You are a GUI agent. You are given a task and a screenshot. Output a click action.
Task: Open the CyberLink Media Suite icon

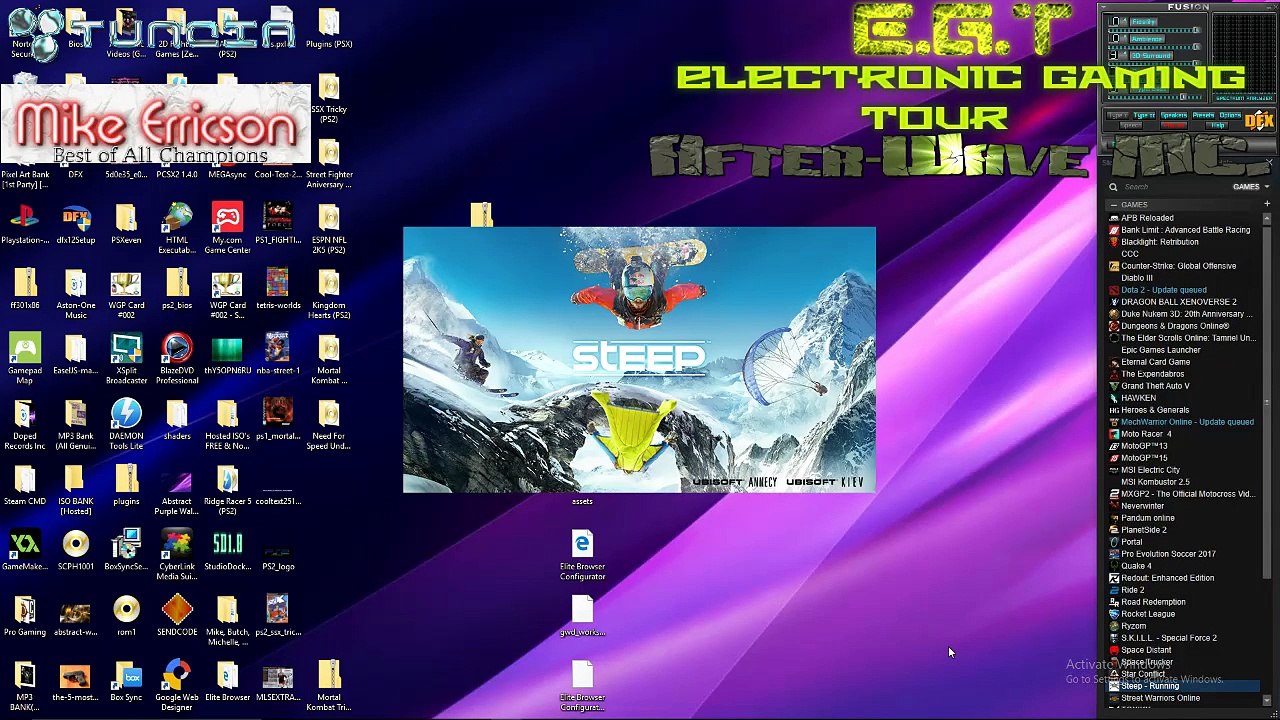click(177, 553)
